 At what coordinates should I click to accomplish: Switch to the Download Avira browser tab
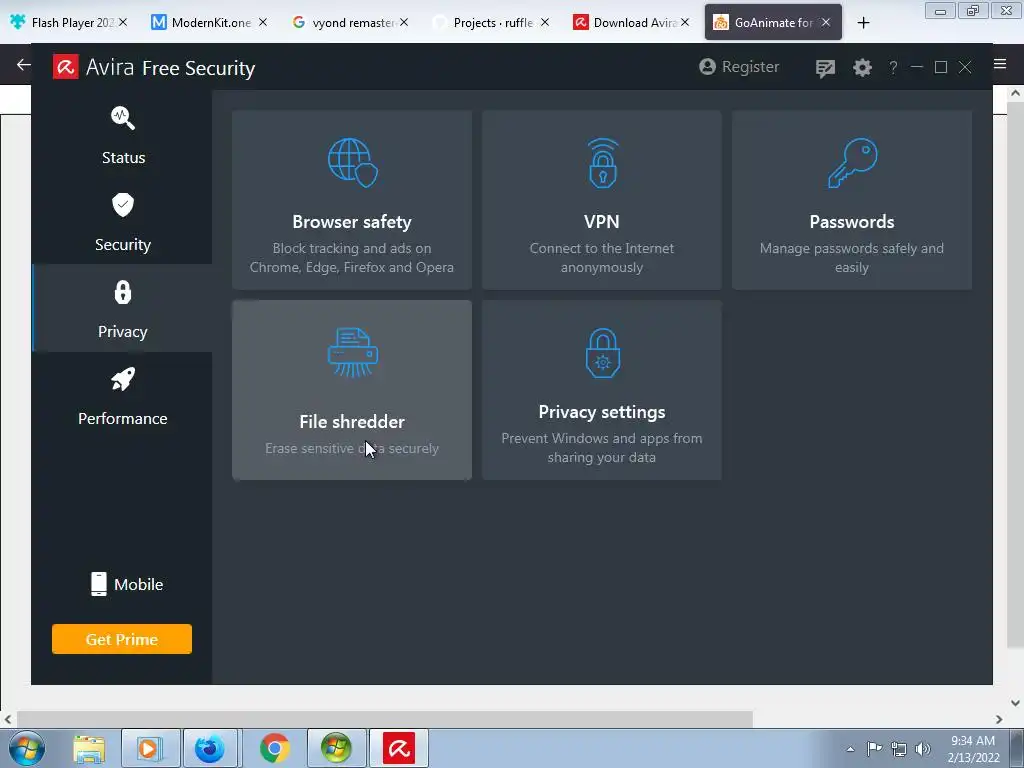[x=632, y=22]
